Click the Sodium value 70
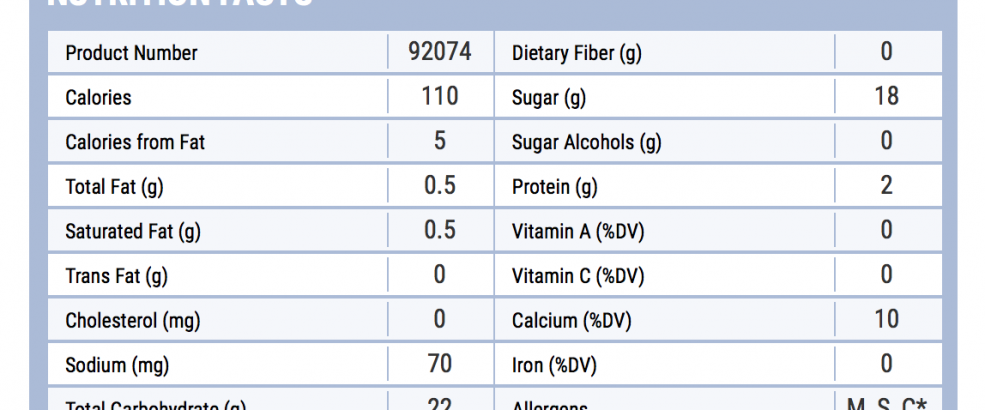The image size is (985, 410). tap(439, 364)
